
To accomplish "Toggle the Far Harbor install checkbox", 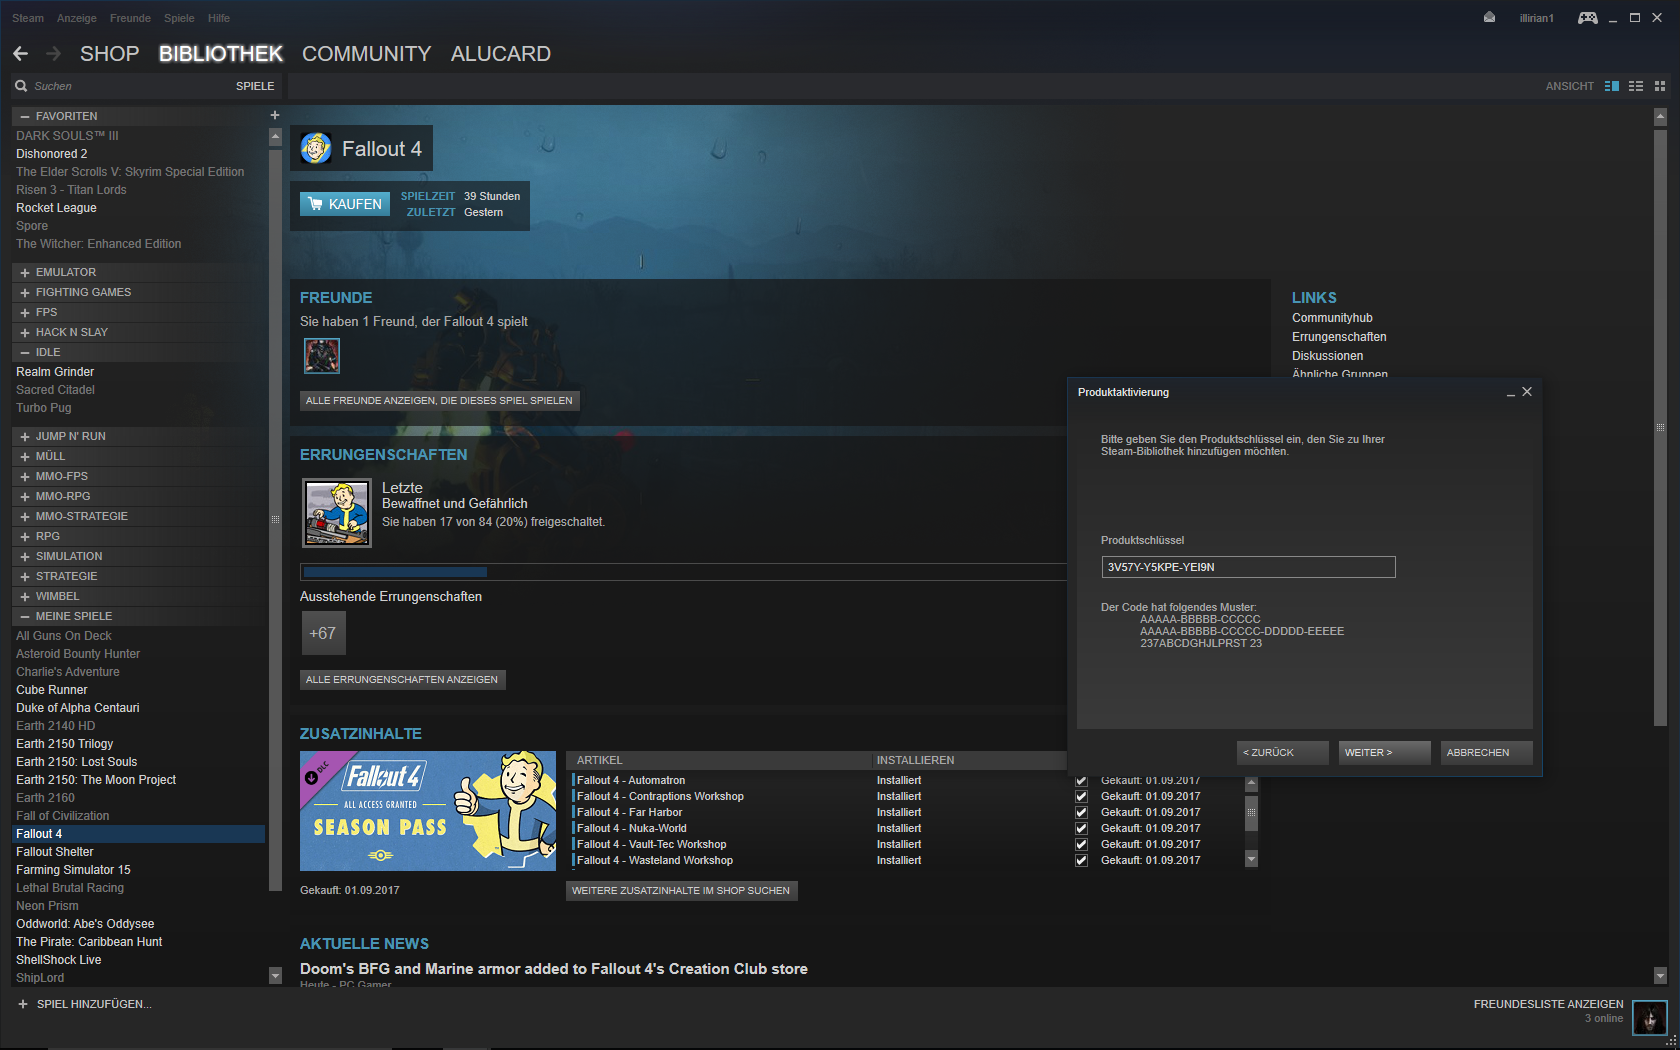I will coord(1081,812).
